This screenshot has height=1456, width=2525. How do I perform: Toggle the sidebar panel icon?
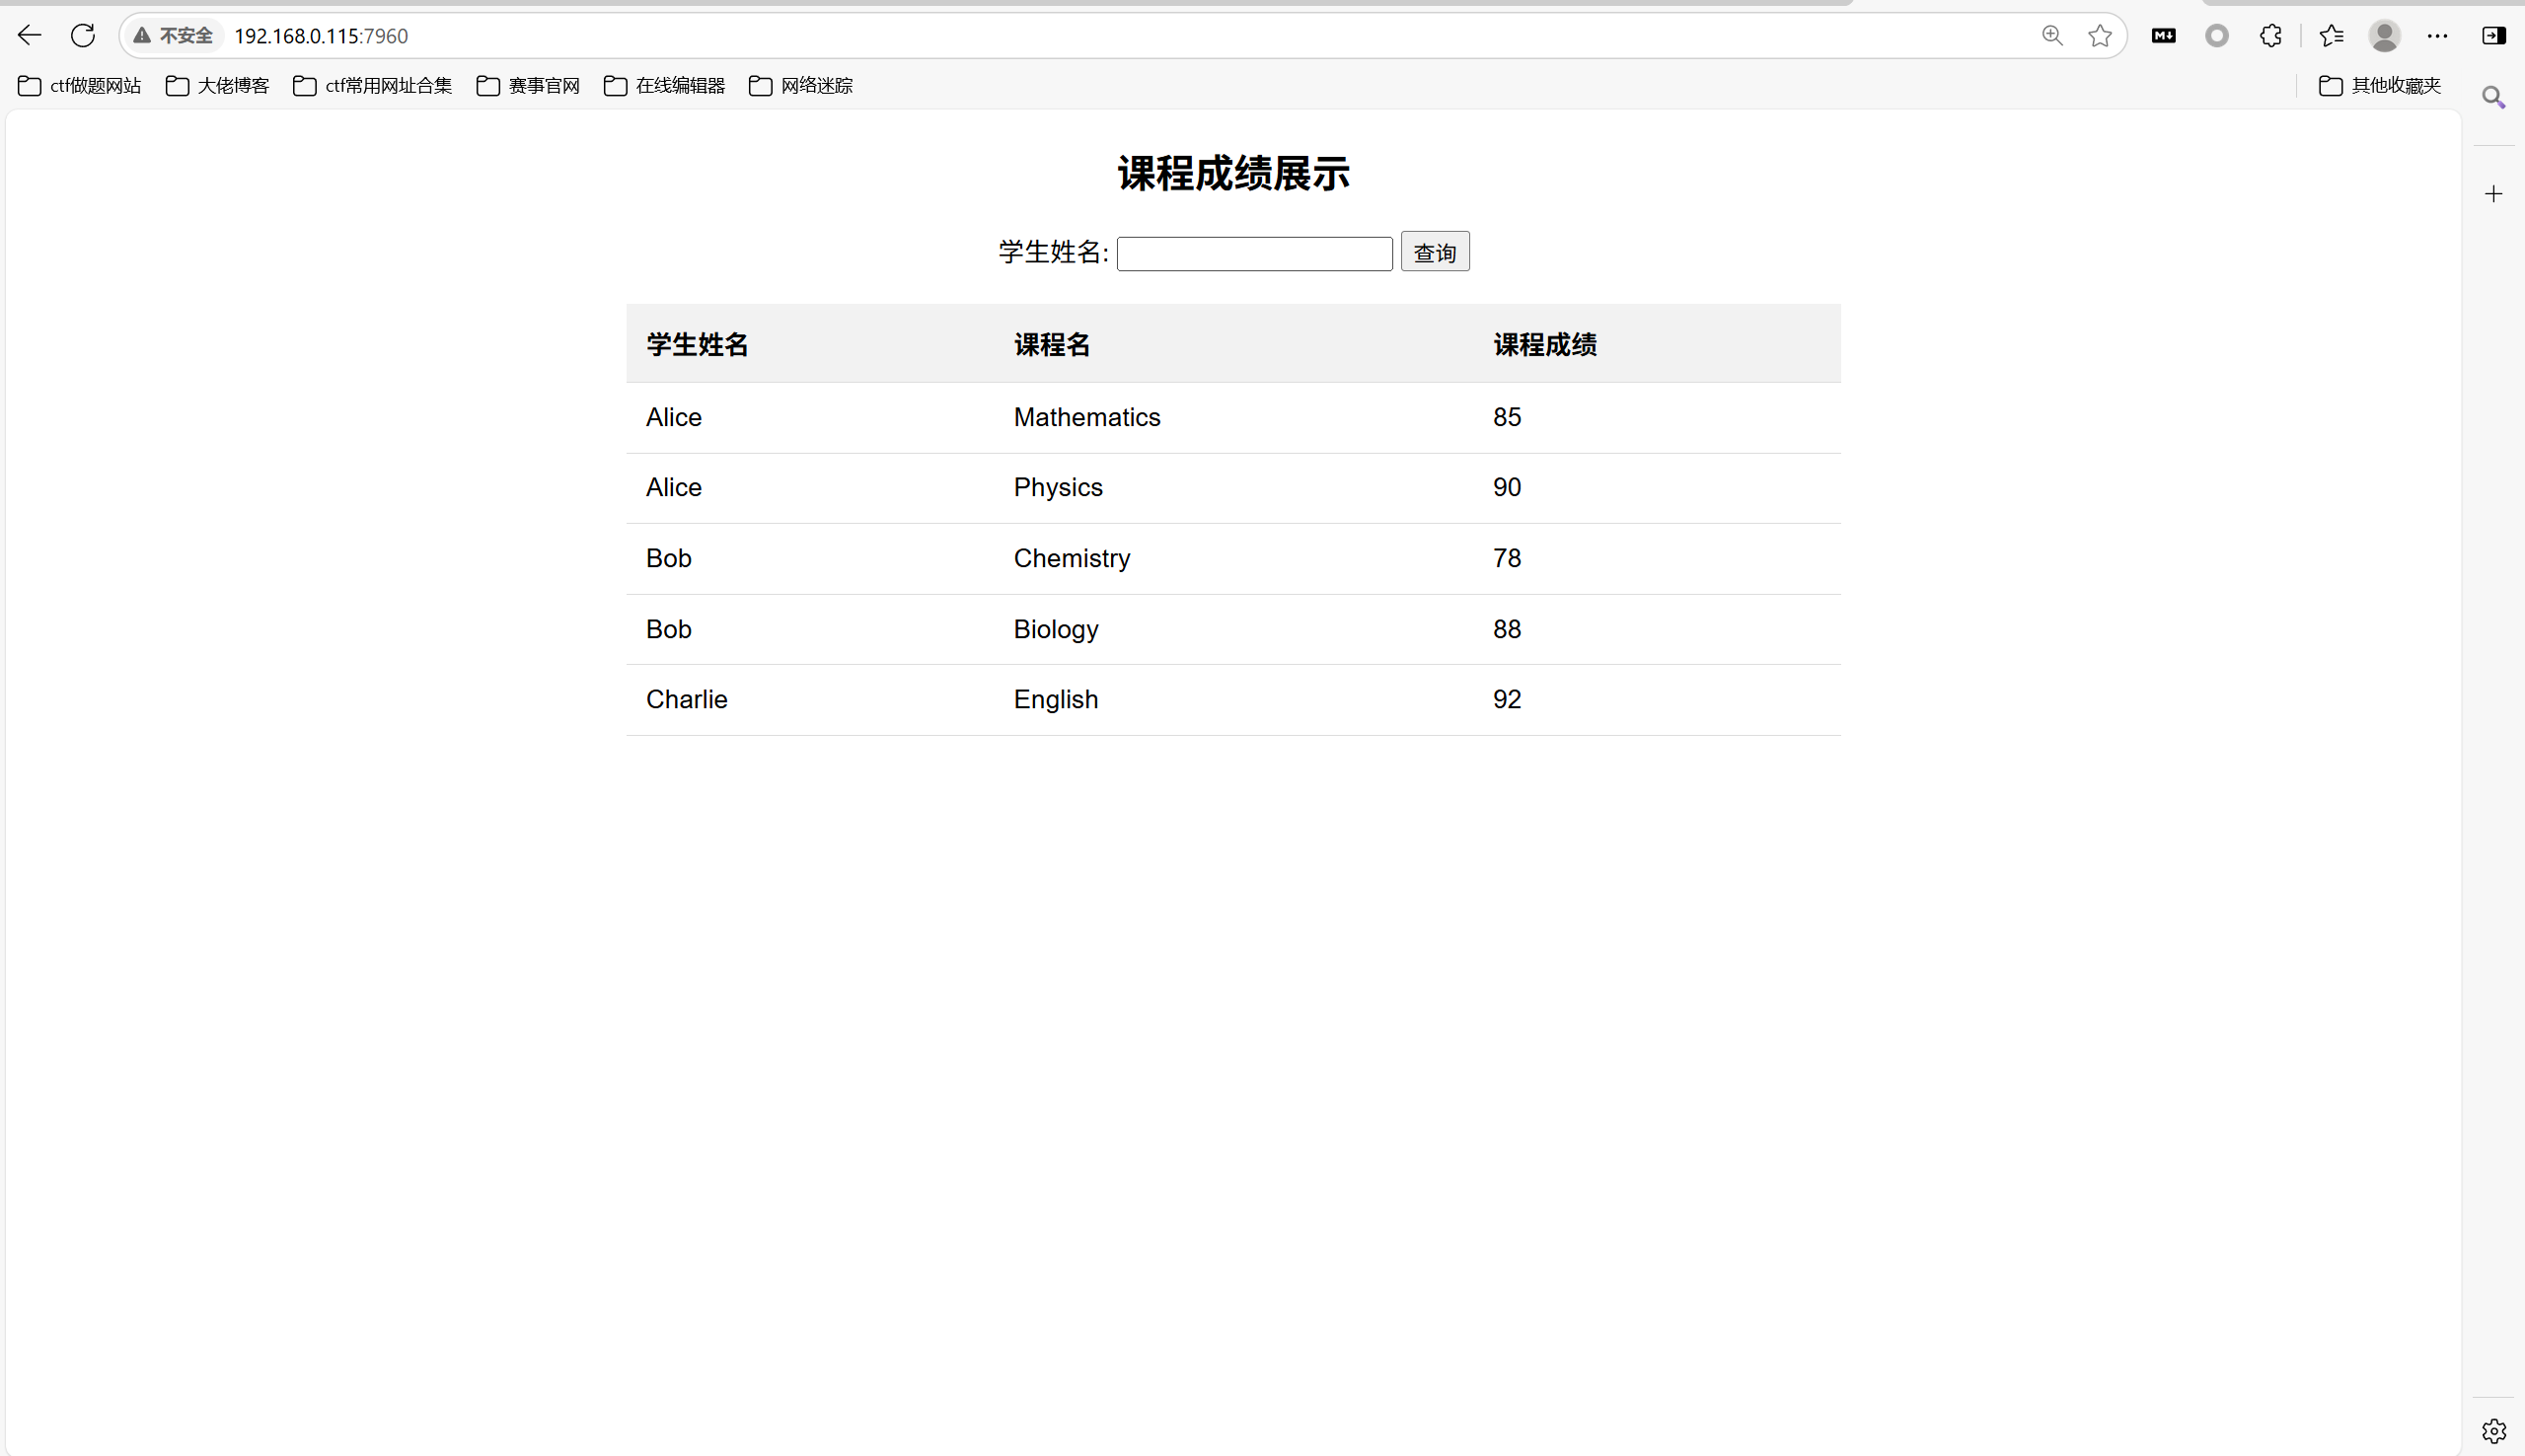point(2493,36)
